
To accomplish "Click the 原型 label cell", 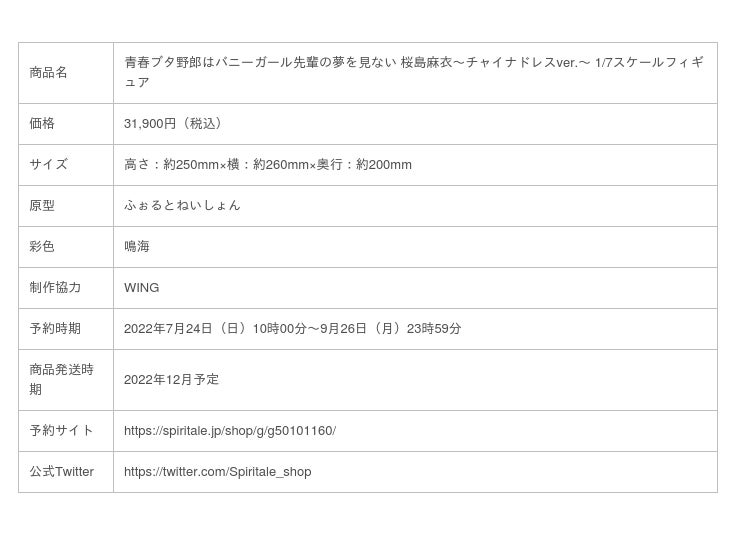I will point(42,206).
